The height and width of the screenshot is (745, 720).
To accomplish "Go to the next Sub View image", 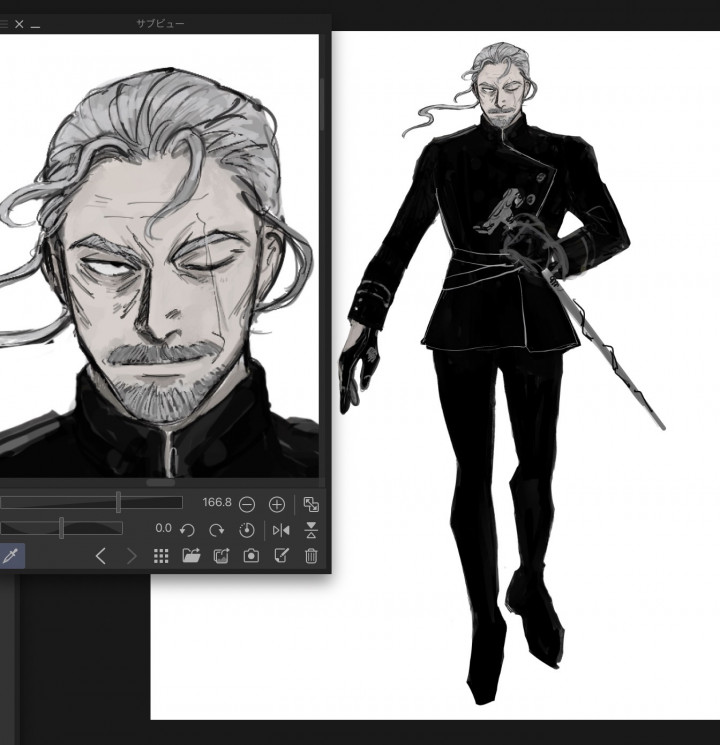I will tap(131, 557).
